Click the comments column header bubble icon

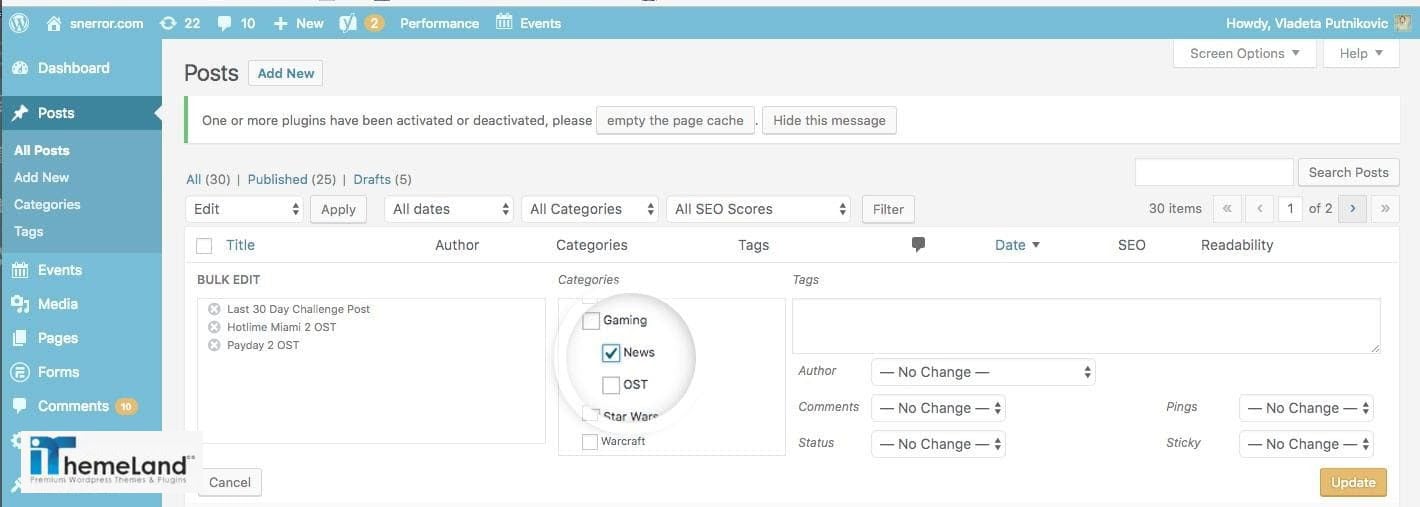(x=918, y=244)
